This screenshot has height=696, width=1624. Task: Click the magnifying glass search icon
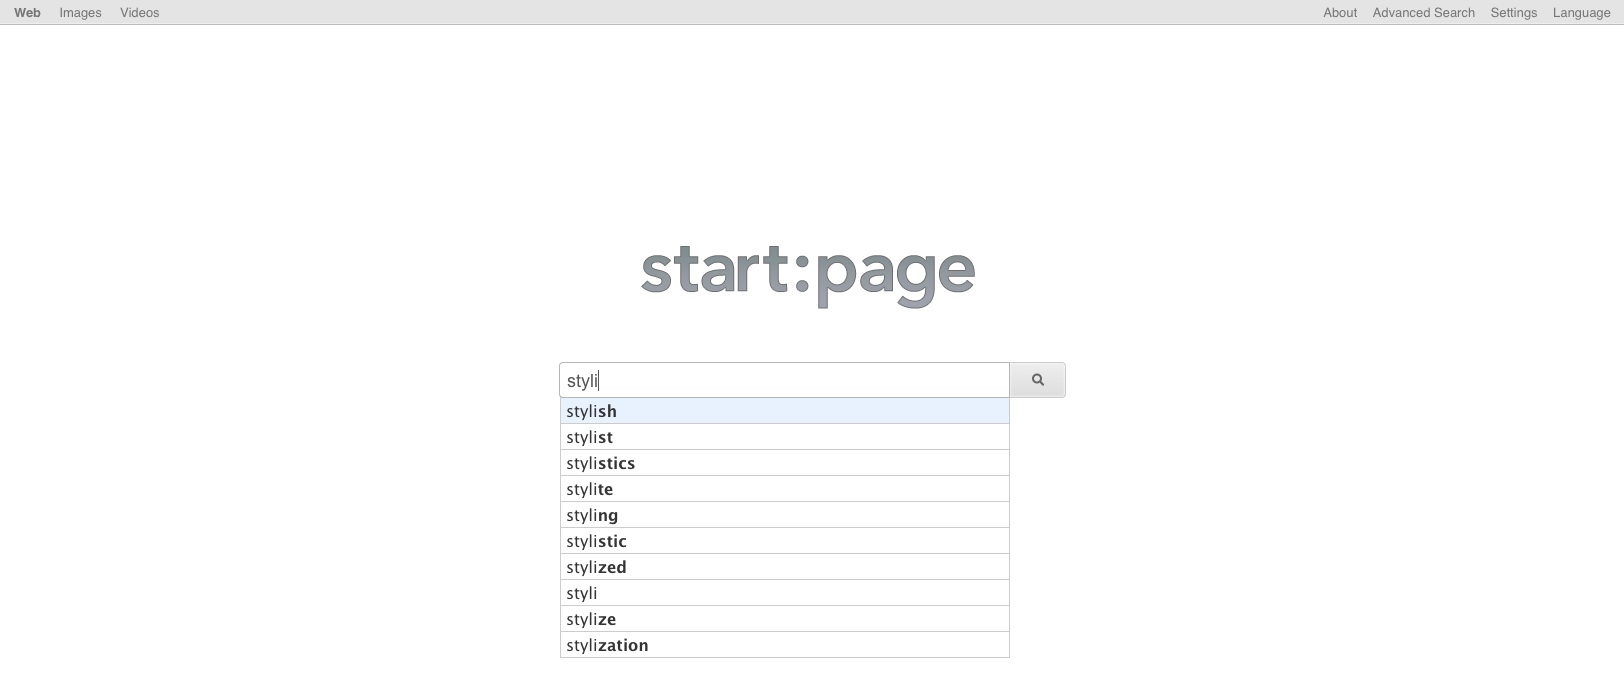[x=1037, y=380]
